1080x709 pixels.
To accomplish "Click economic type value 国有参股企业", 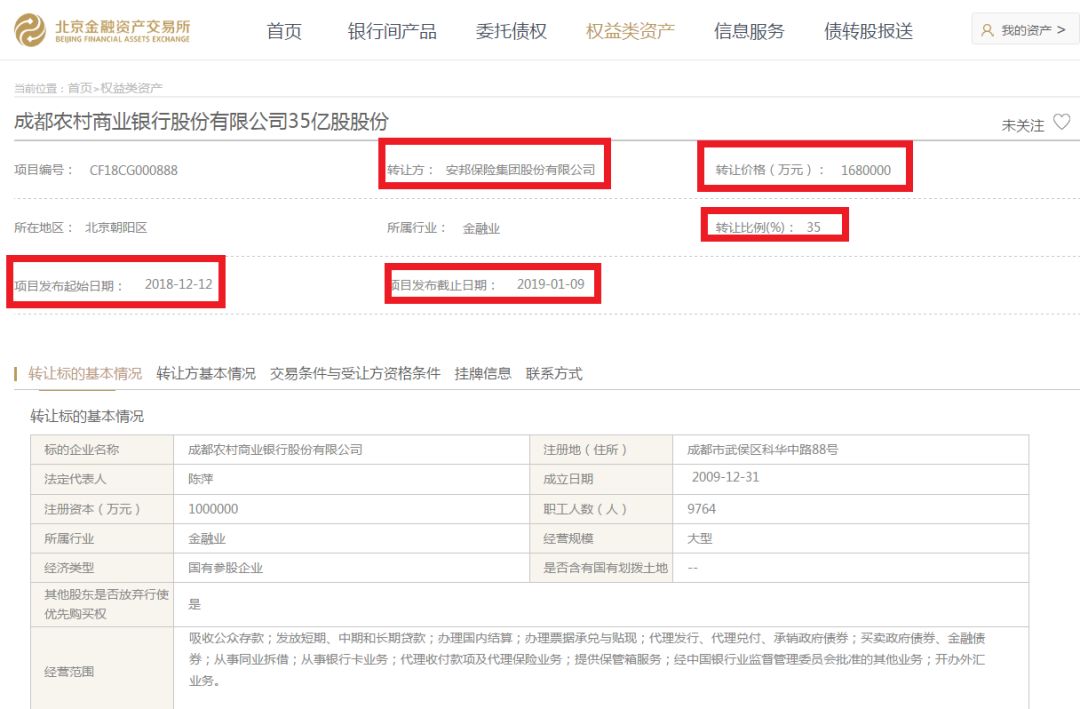I will click(x=225, y=568).
